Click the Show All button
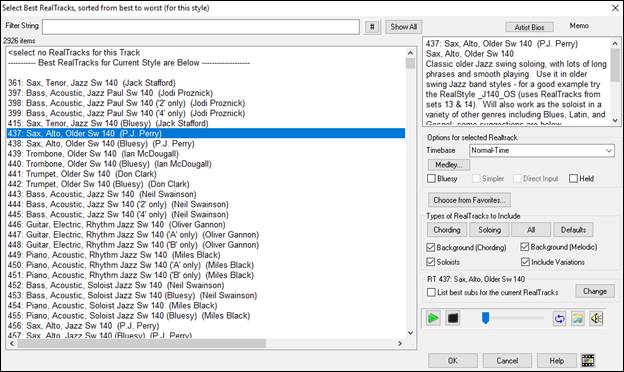Screen dimensions: 624x372 [x=404, y=27]
